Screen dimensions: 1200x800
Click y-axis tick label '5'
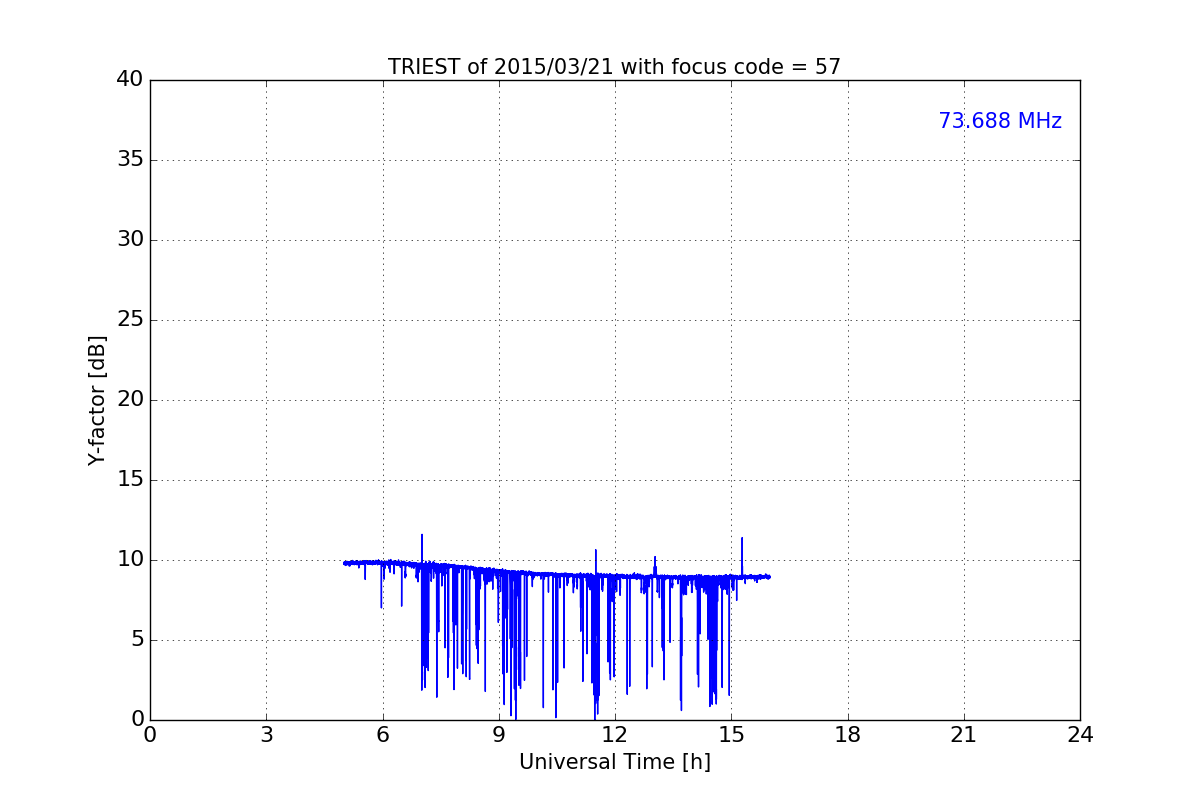click(x=137, y=640)
